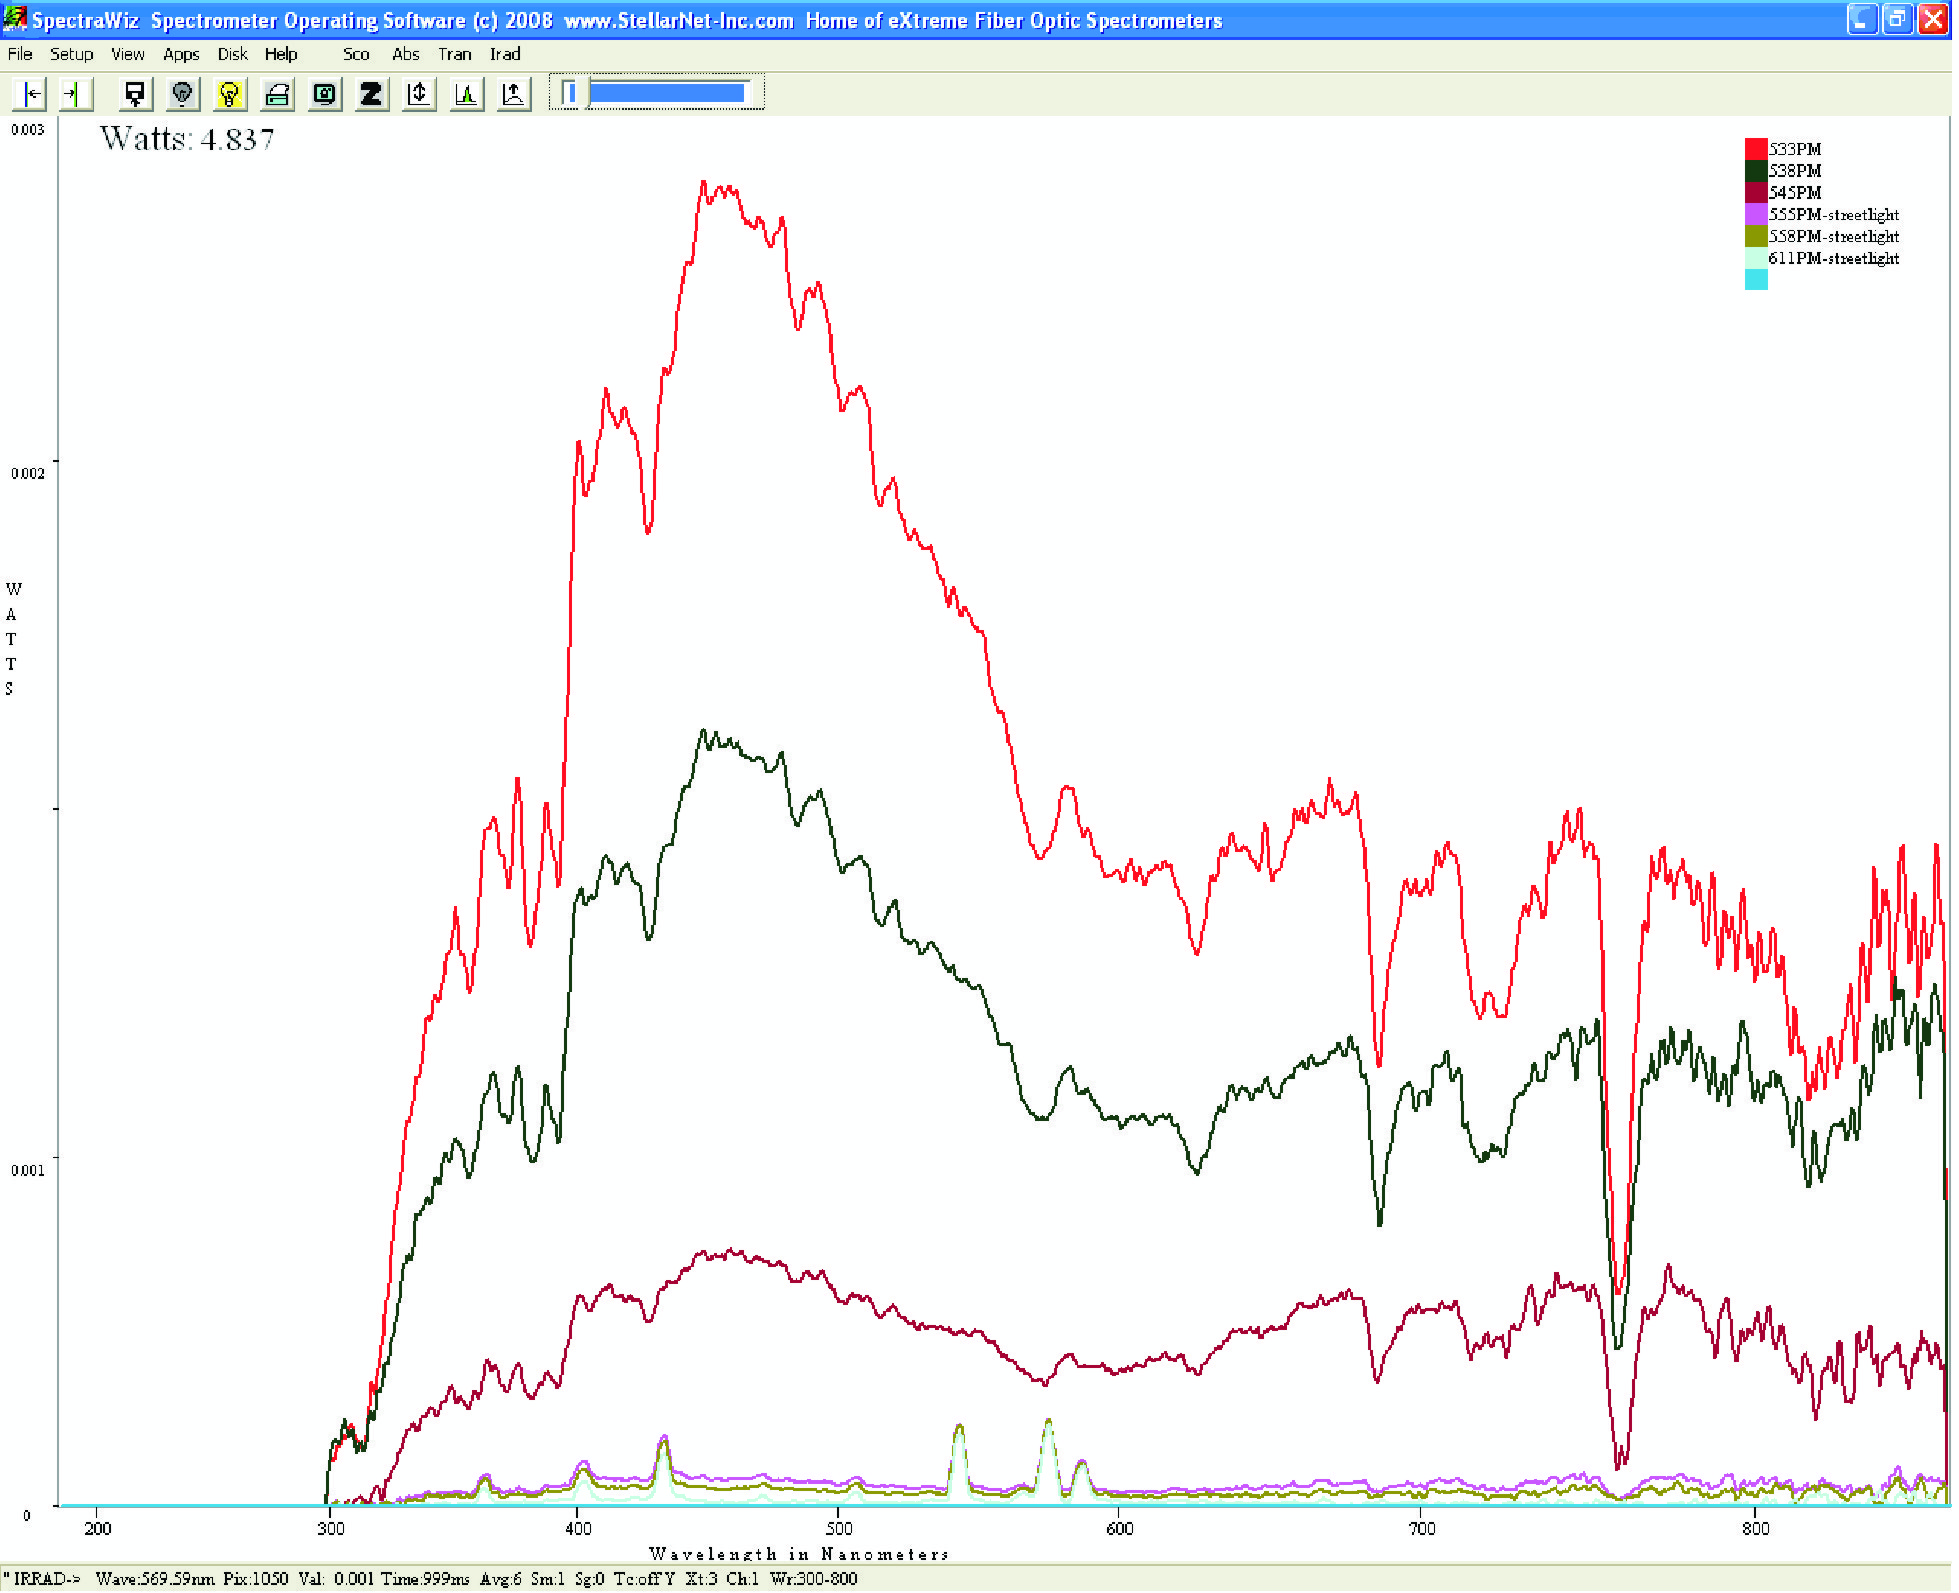Open the File menu
1959x1593 pixels.
pos(20,54)
